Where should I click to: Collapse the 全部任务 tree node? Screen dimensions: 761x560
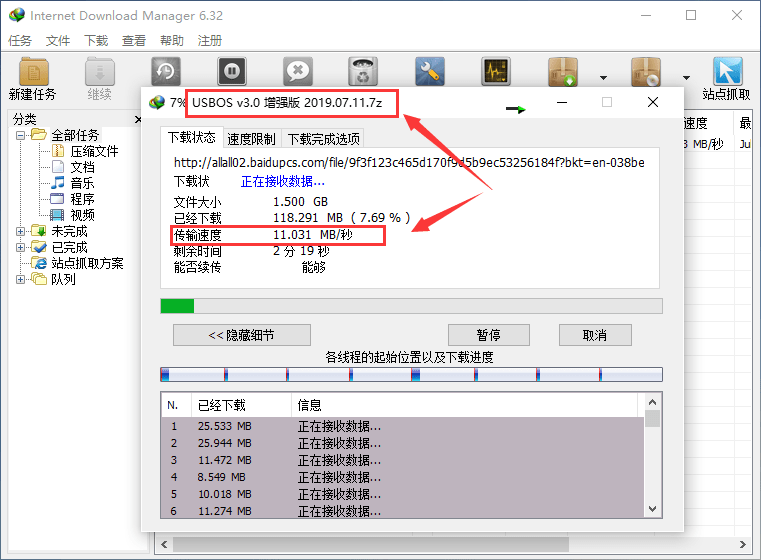click(x=22, y=135)
